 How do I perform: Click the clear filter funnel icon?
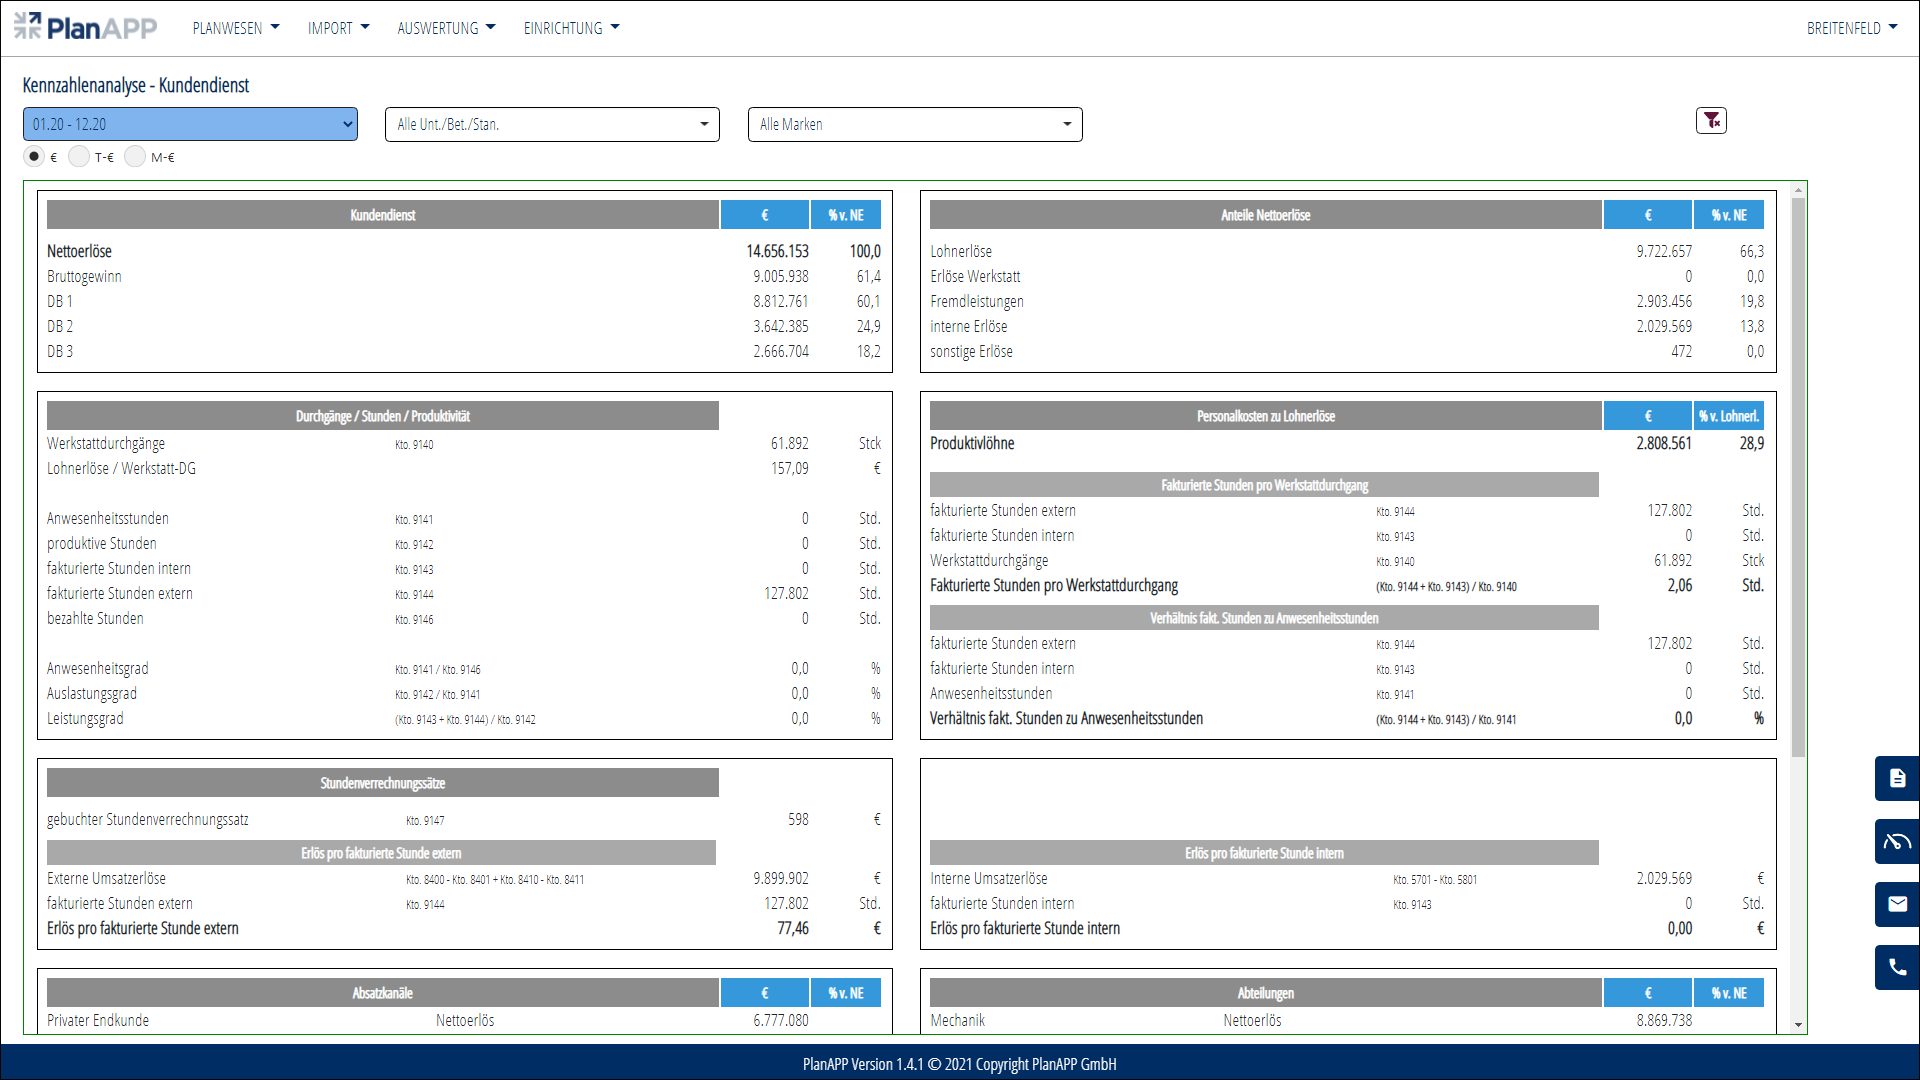point(1711,121)
